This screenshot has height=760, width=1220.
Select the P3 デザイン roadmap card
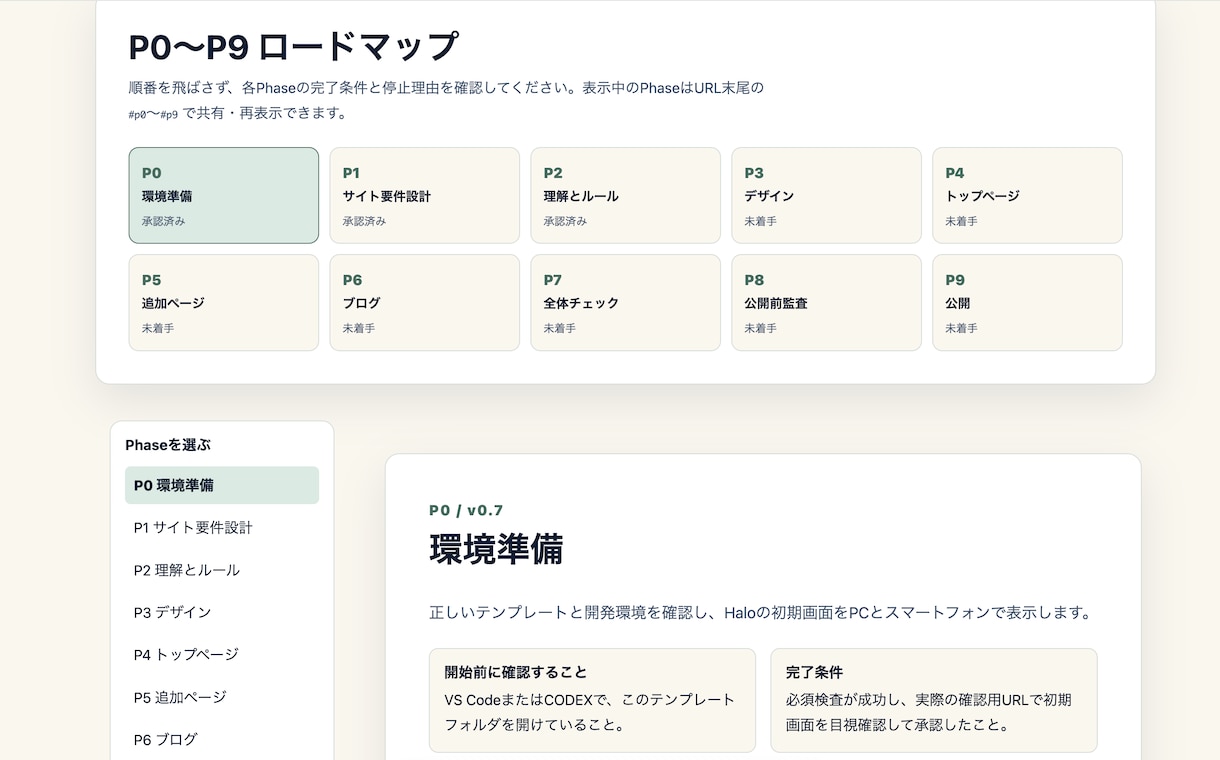(x=827, y=195)
